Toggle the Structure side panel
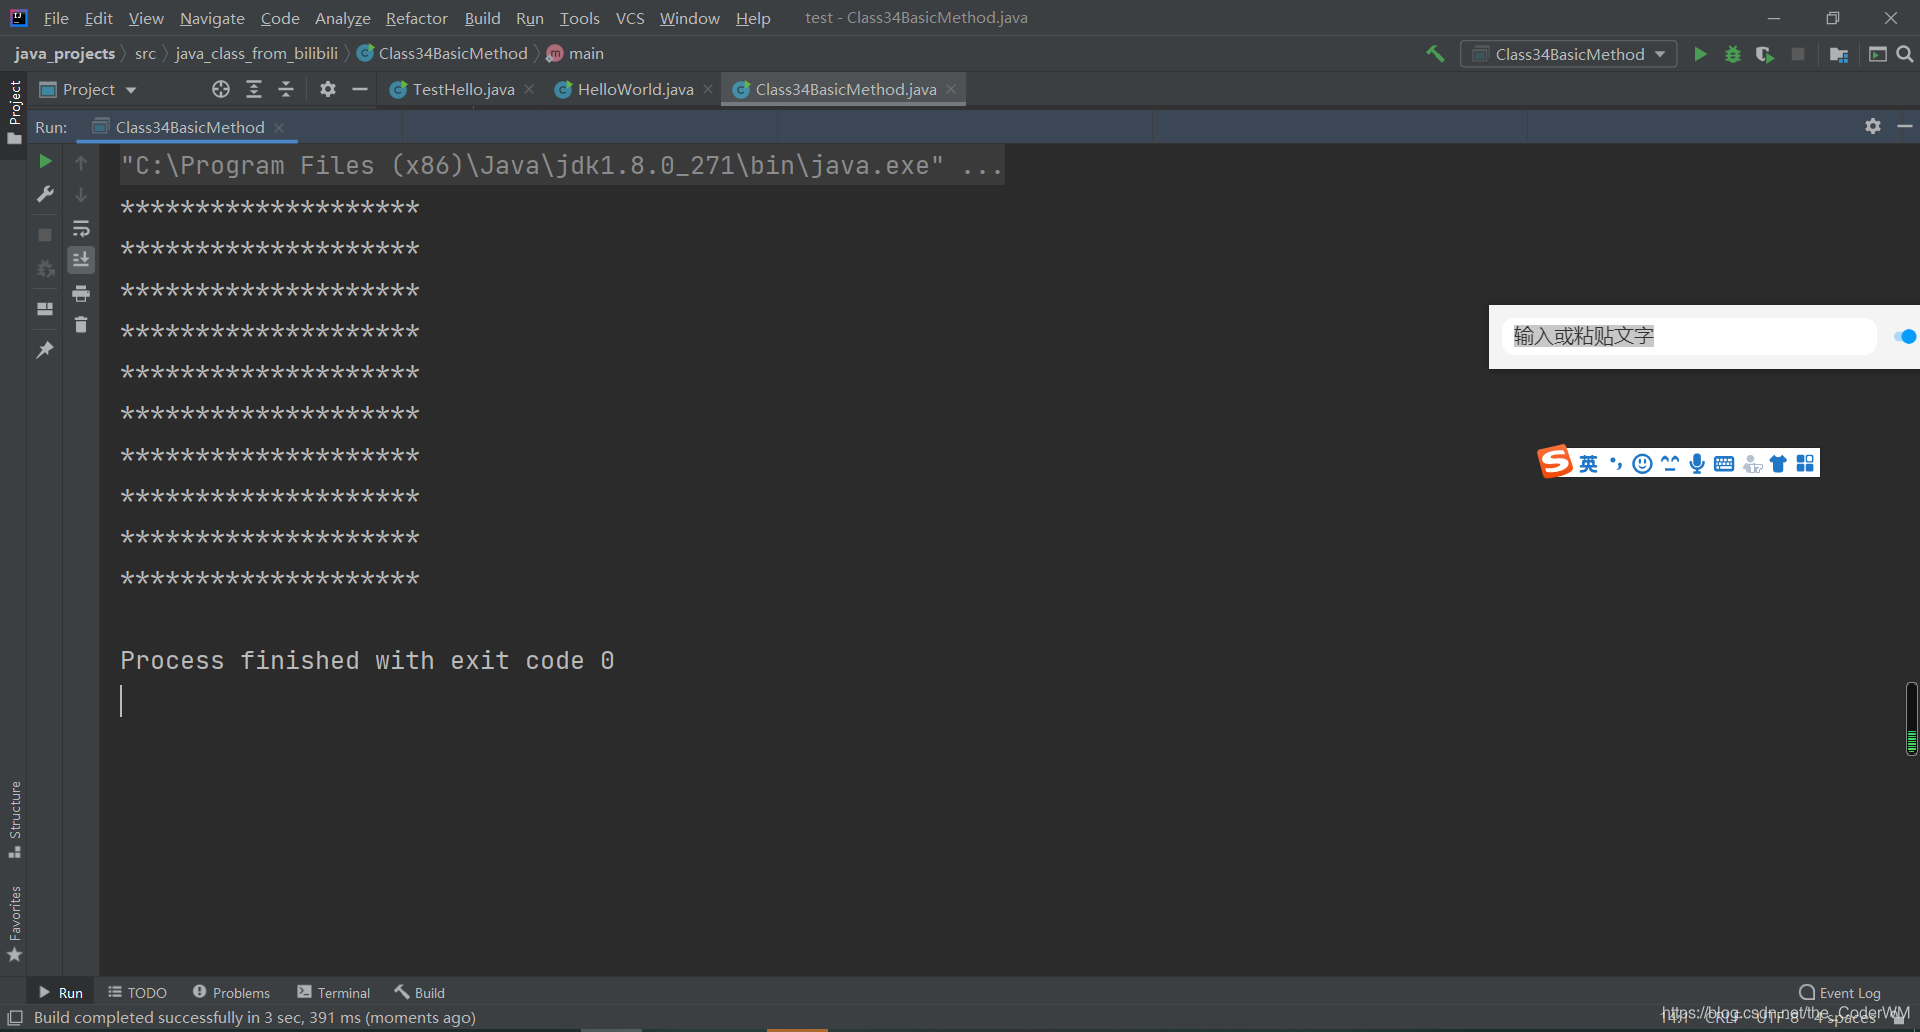The height and width of the screenshot is (1032, 1920). (x=14, y=819)
